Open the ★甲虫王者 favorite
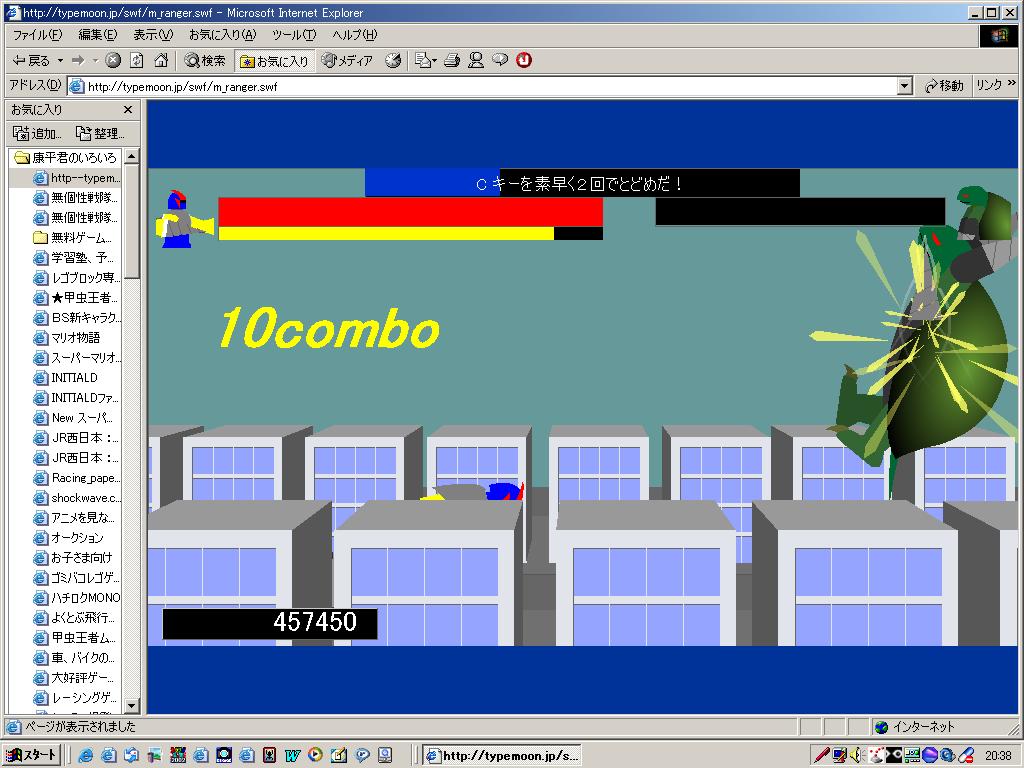The image size is (1024, 768). pos(75,298)
